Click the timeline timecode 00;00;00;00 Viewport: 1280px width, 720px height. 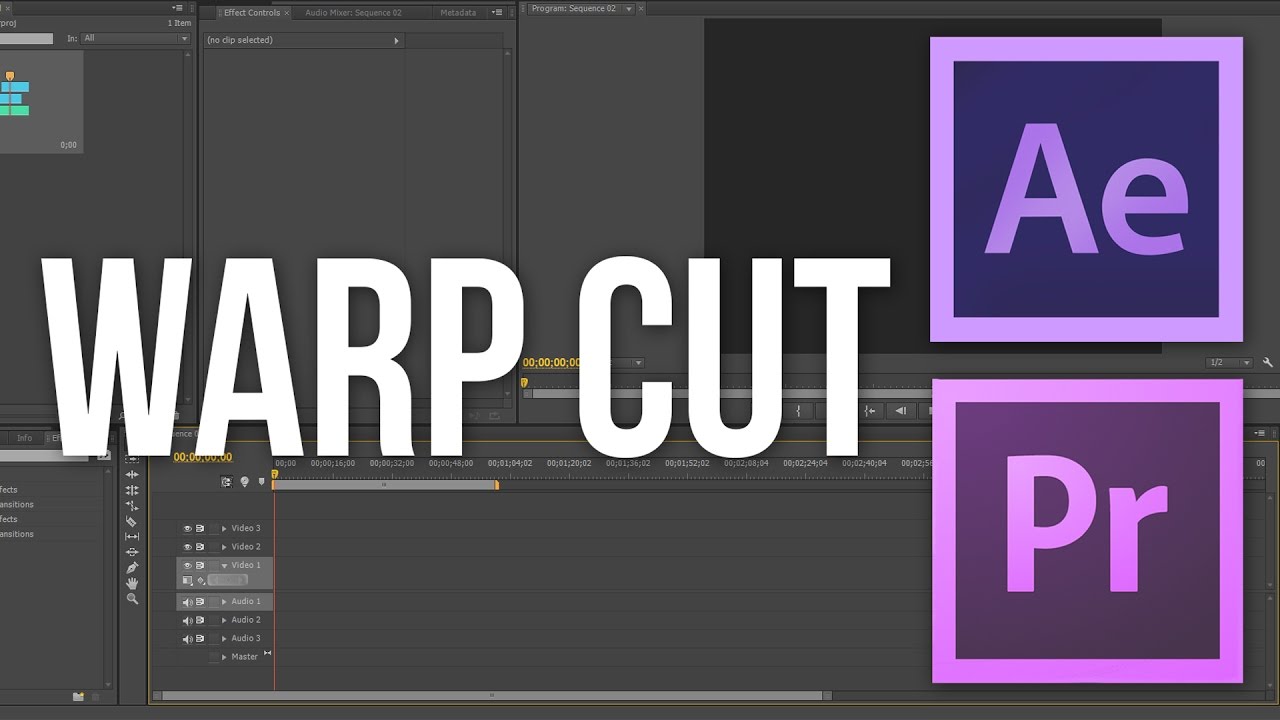tap(203, 457)
